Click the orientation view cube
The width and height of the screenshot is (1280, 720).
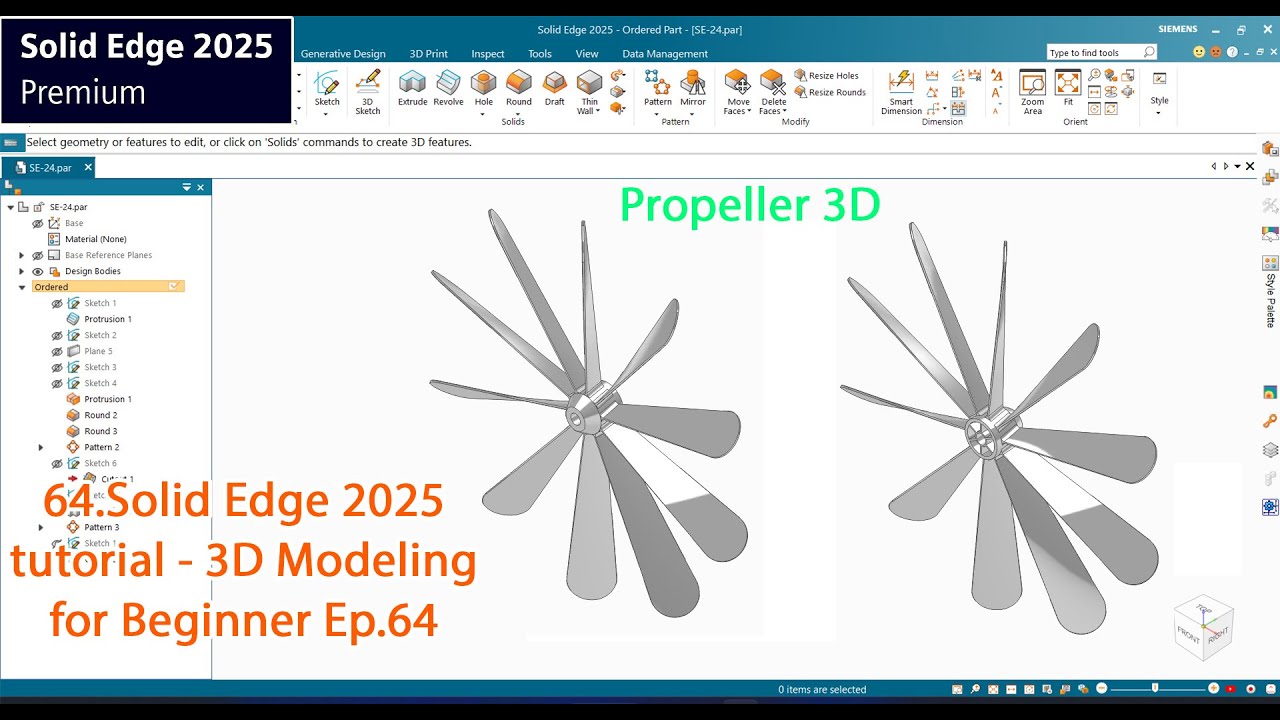(1204, 627)
